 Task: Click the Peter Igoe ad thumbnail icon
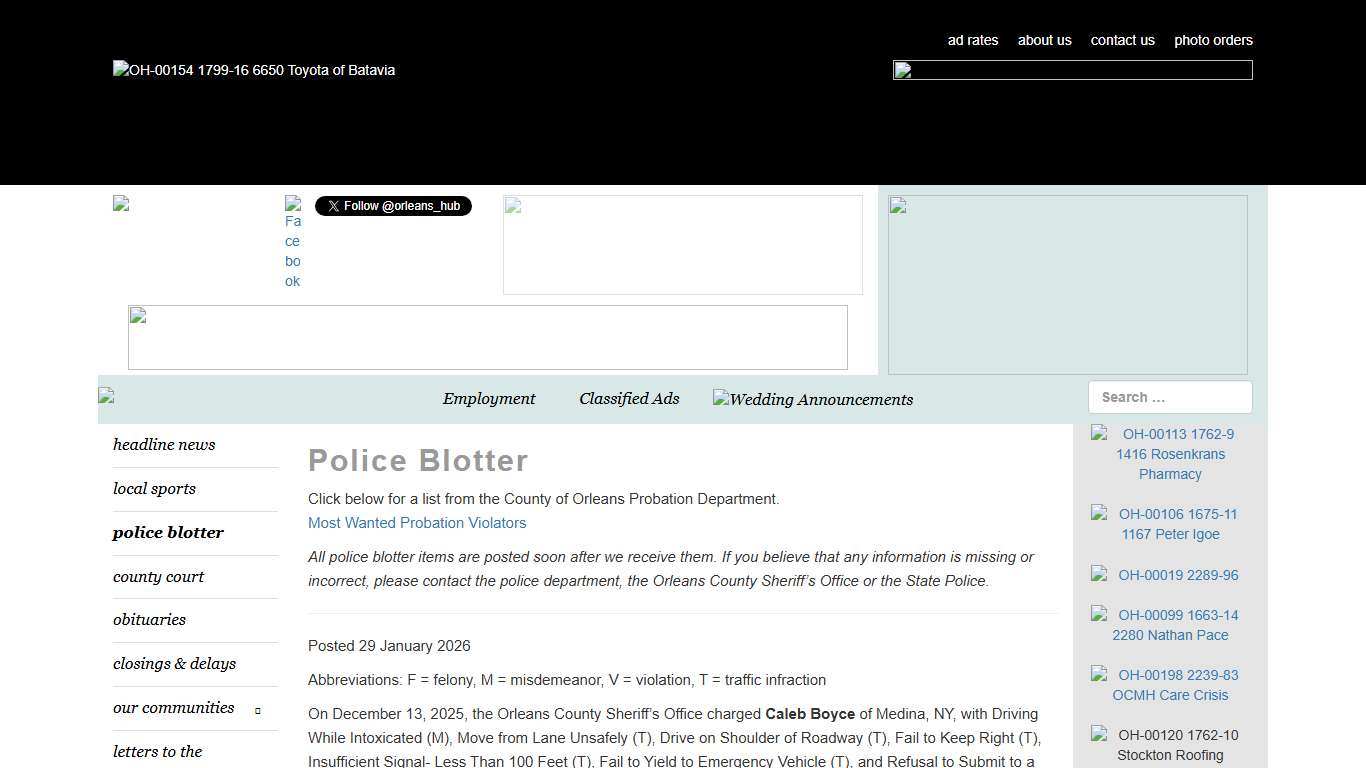(x=1099, y=515)
